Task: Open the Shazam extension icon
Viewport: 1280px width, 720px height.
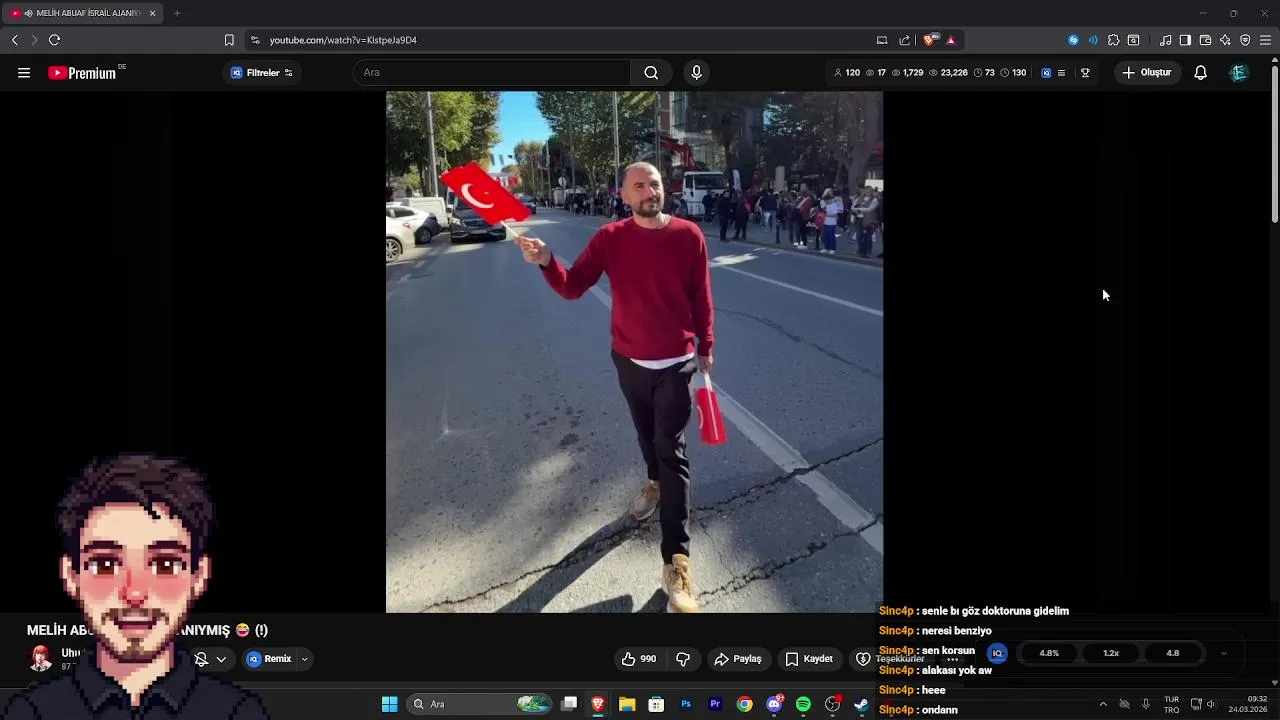Action: (1073, 40)
